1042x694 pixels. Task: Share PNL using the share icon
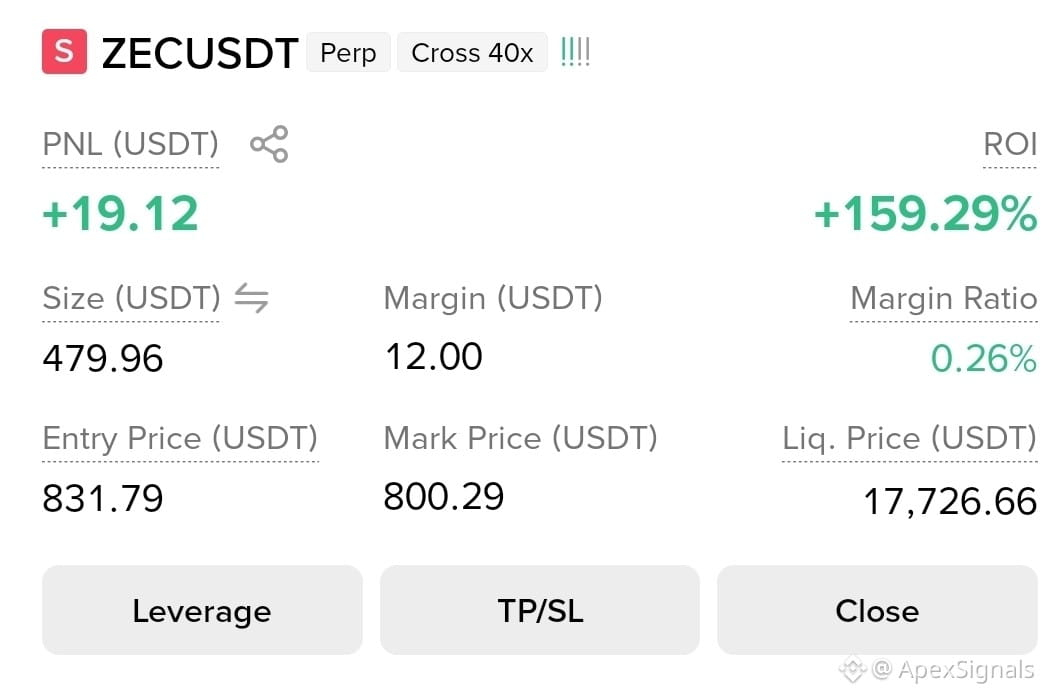point(269,144)
